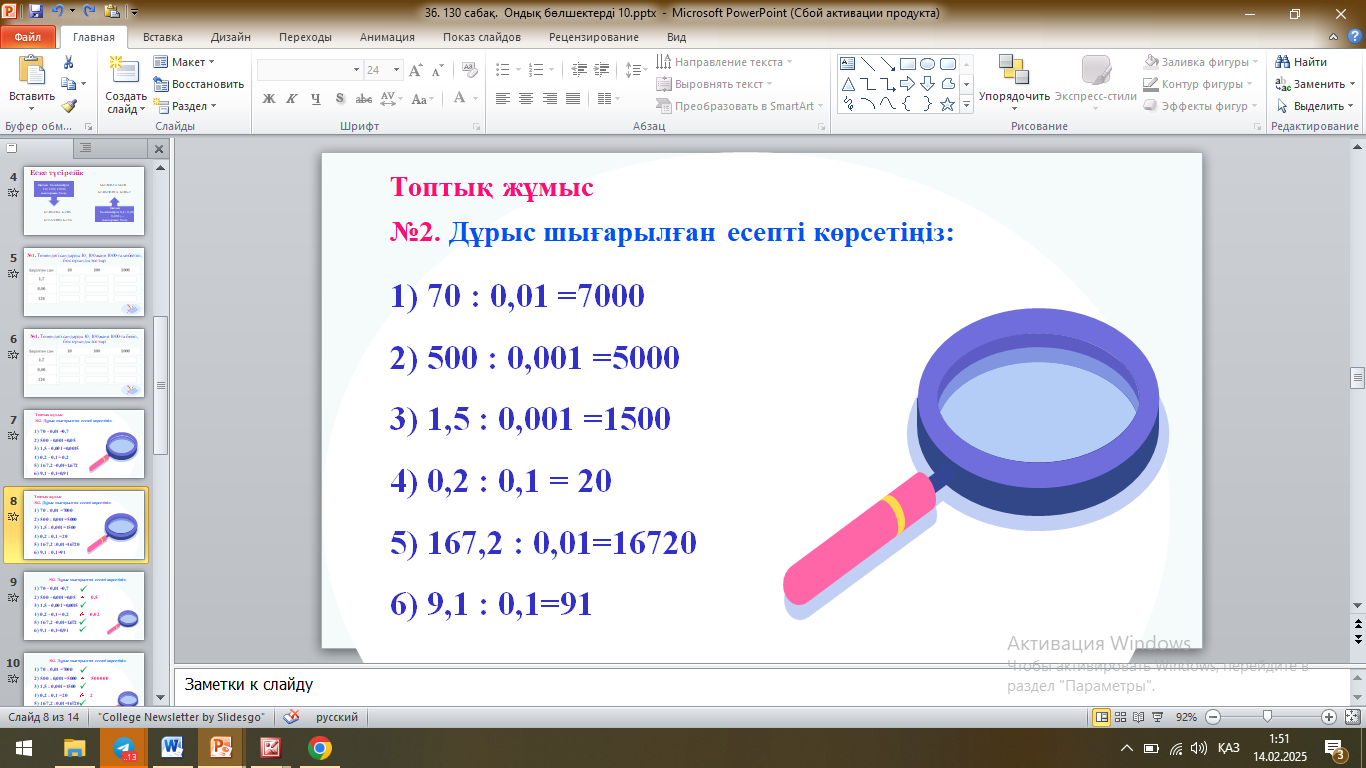
Task: Adjust the zoom slider handle
Action: (1267, 717)
